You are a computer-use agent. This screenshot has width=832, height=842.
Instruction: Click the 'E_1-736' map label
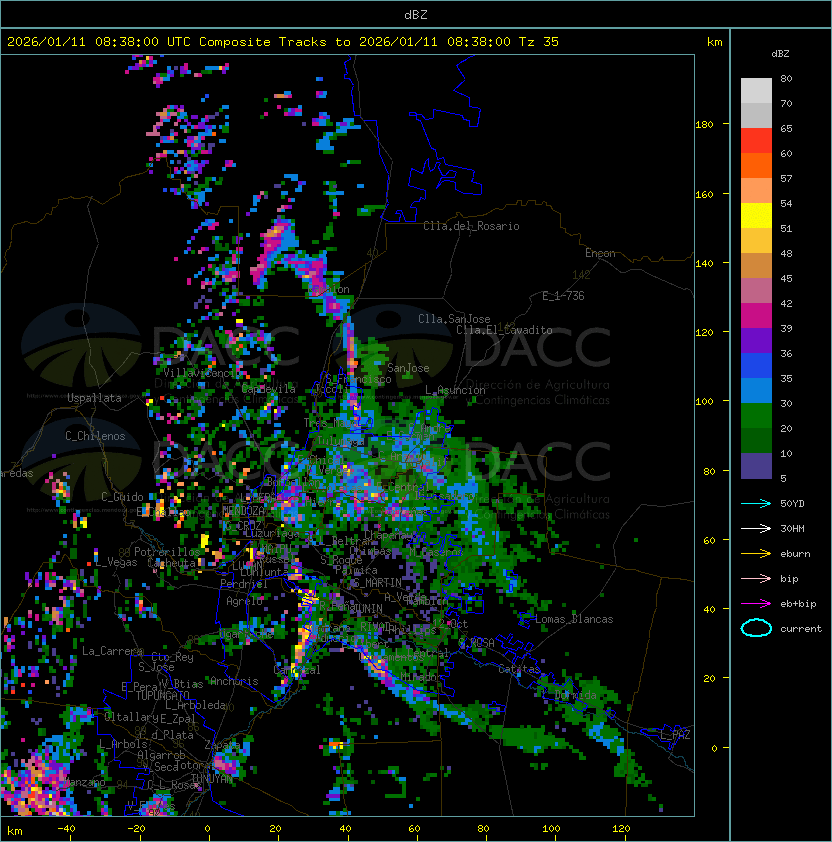[563, 296]
